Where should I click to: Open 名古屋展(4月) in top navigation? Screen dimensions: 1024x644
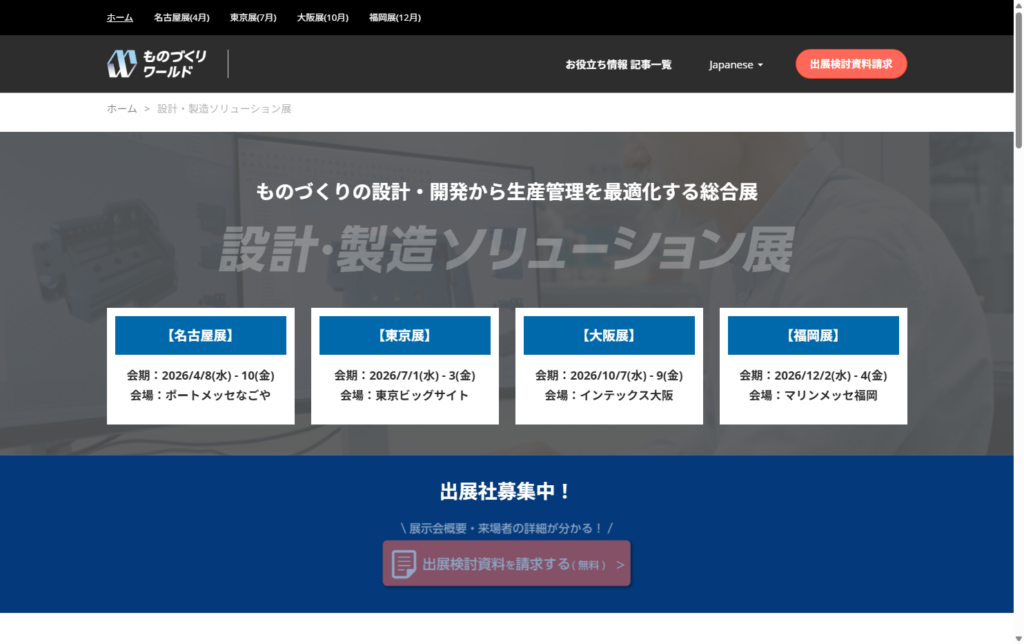[x=182, y=17]
